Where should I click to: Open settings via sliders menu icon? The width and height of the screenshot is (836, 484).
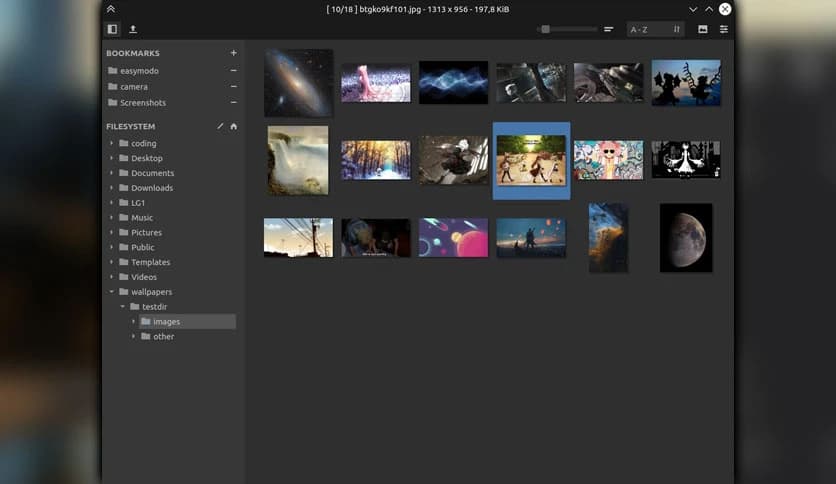(x=724, y=29)
